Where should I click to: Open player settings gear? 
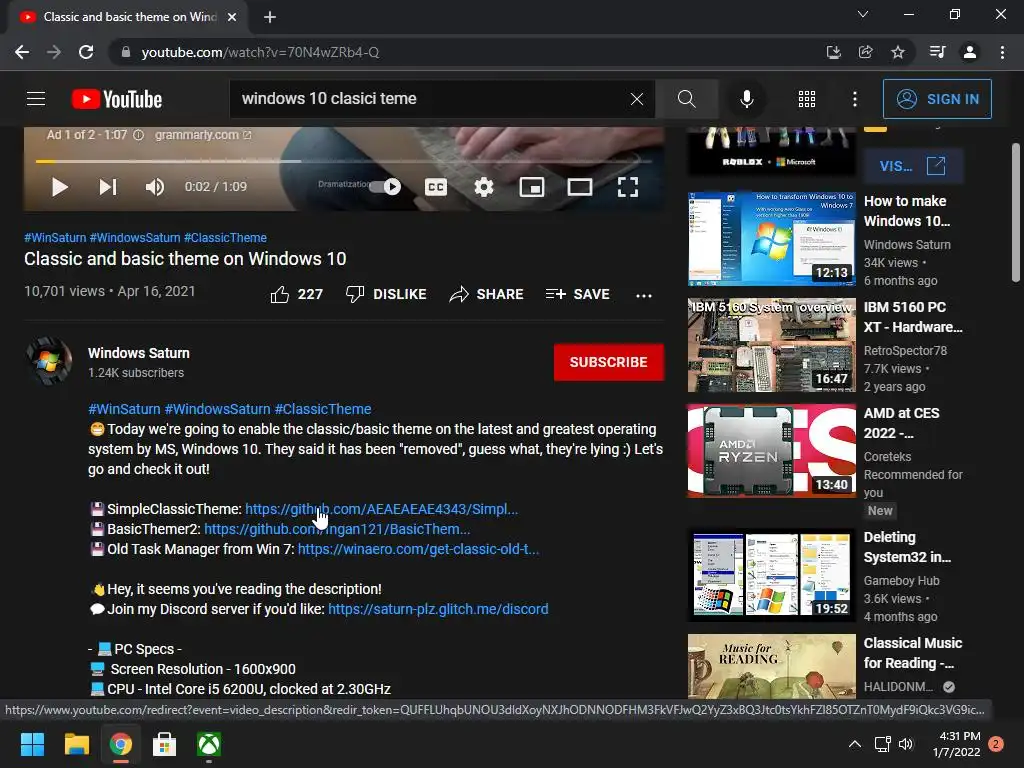(484, 187)
